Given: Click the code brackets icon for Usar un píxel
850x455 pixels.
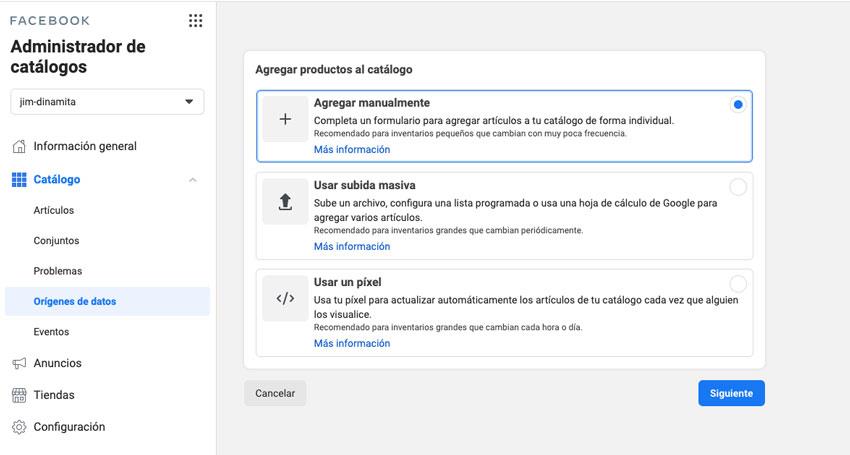Looking at the screenshot, I should pyautogui.click(x=285, y=298).
